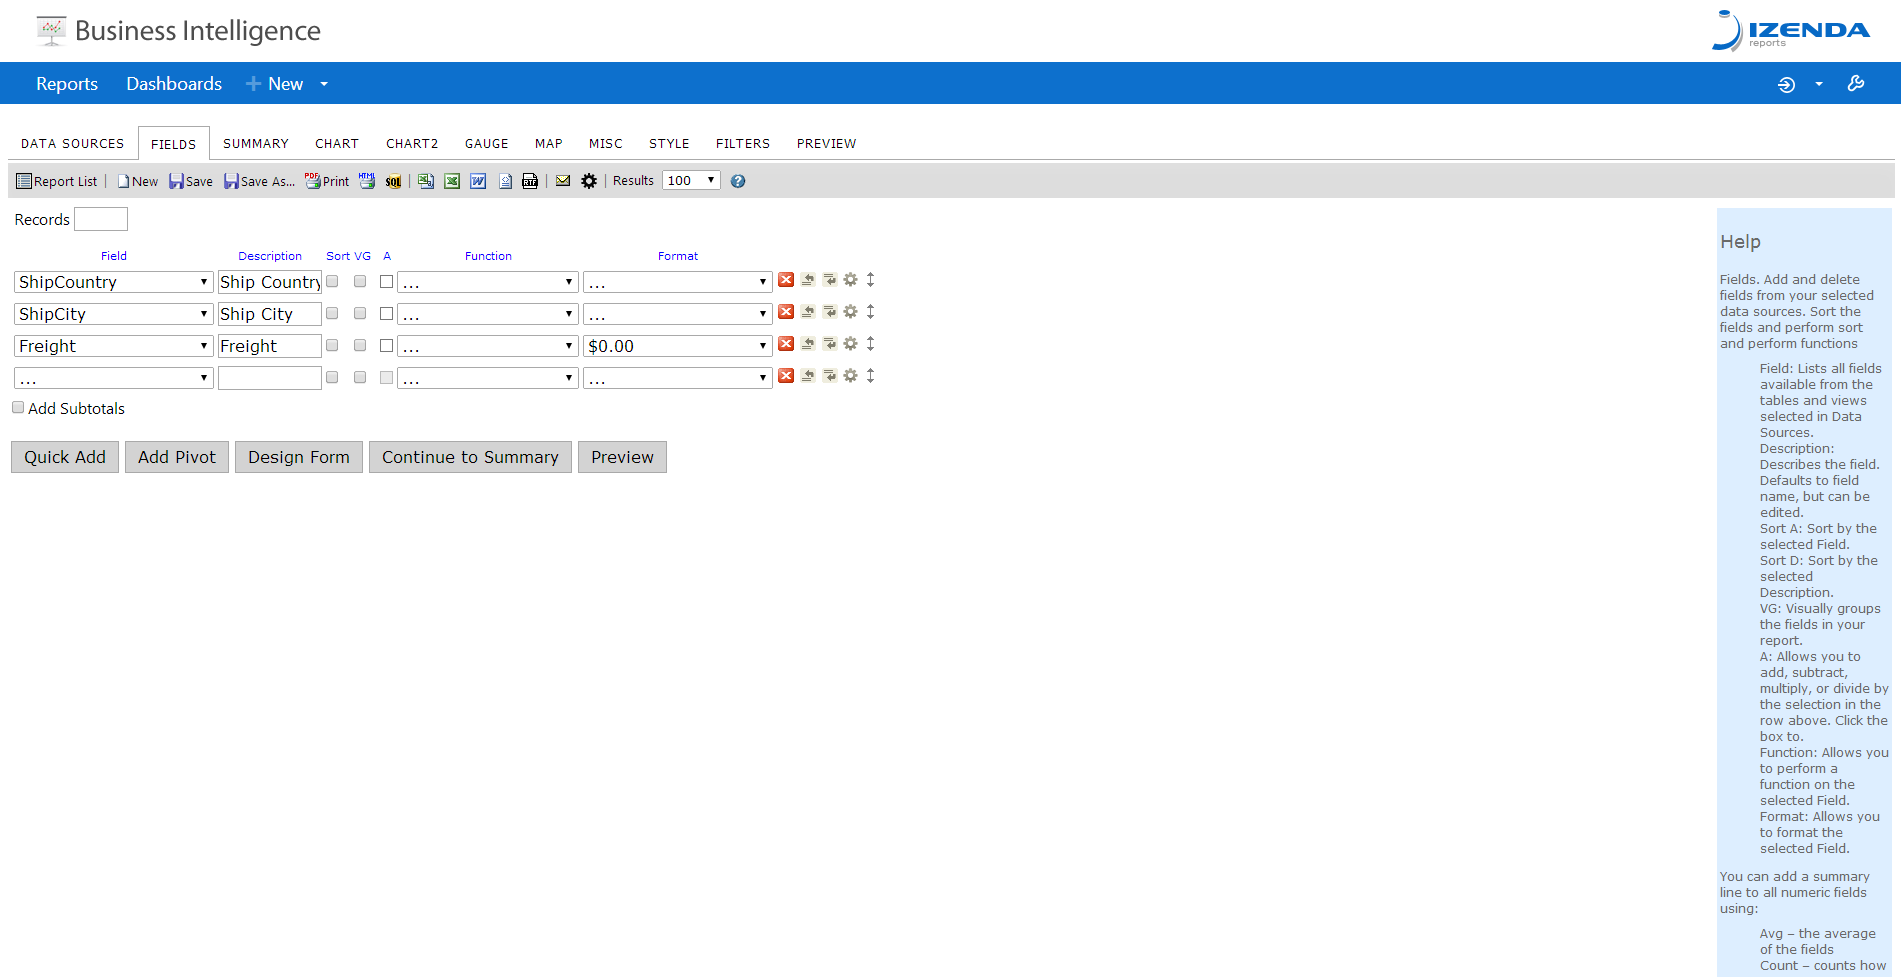The image size is (1901, 977).
Task: Export report to Word document
Action: pos(478,181)
